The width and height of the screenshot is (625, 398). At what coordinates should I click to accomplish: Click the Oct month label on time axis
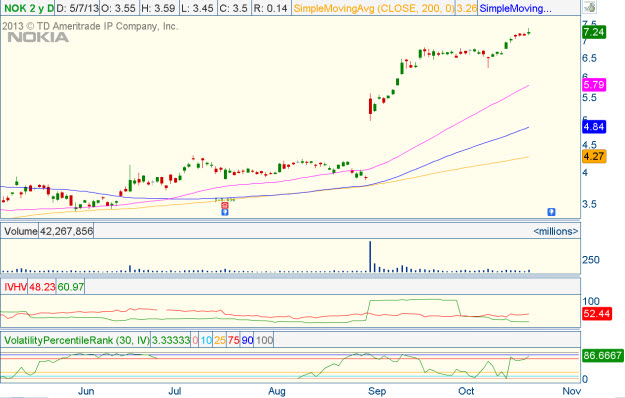tap(466, 391)
